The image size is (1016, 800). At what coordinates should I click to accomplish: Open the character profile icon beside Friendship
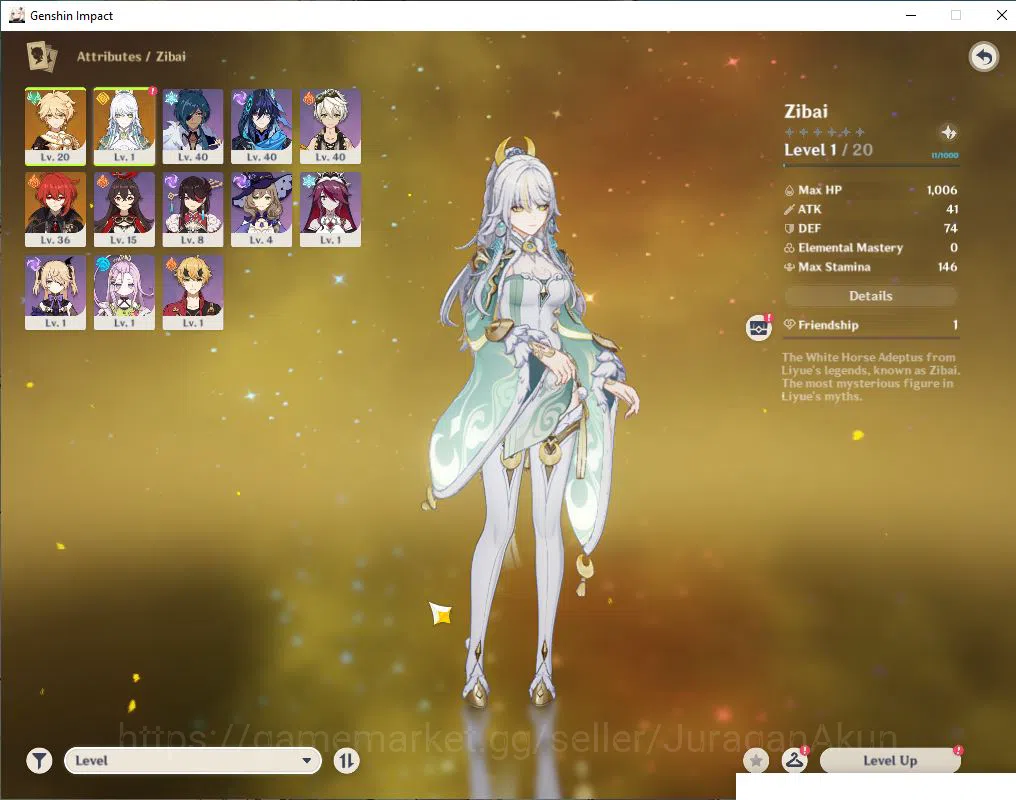pos(758,328)
